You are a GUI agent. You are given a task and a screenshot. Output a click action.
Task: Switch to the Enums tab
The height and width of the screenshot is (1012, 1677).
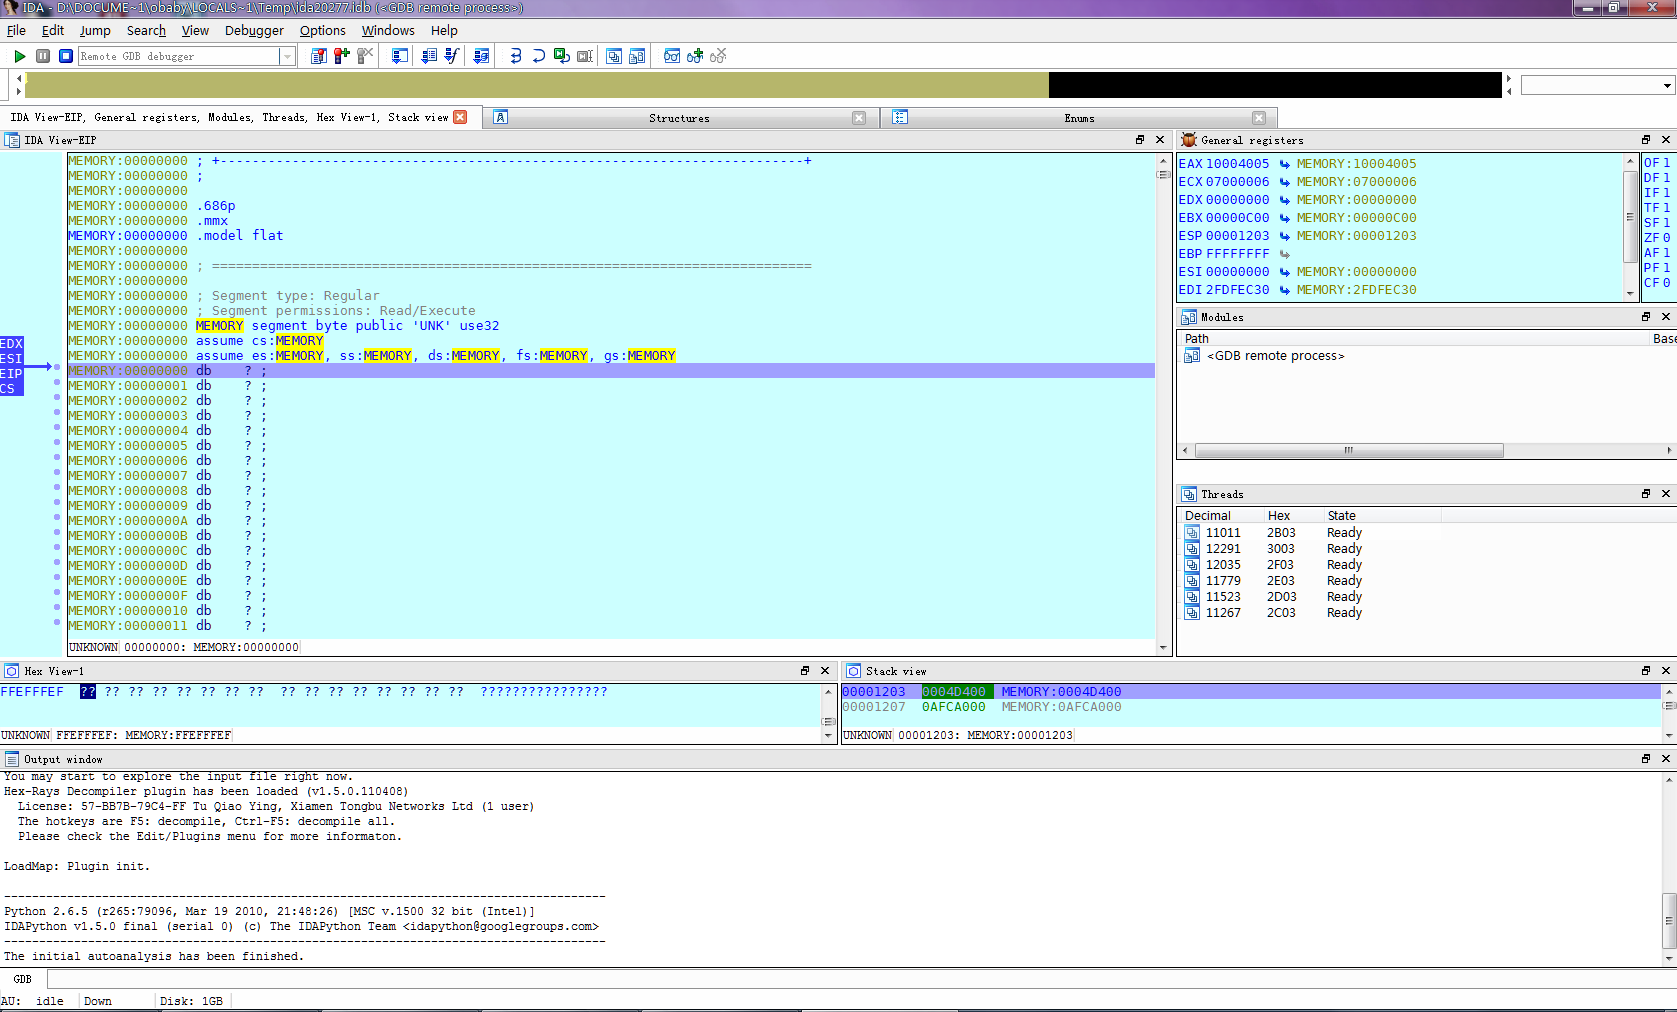click(1079, 118)
